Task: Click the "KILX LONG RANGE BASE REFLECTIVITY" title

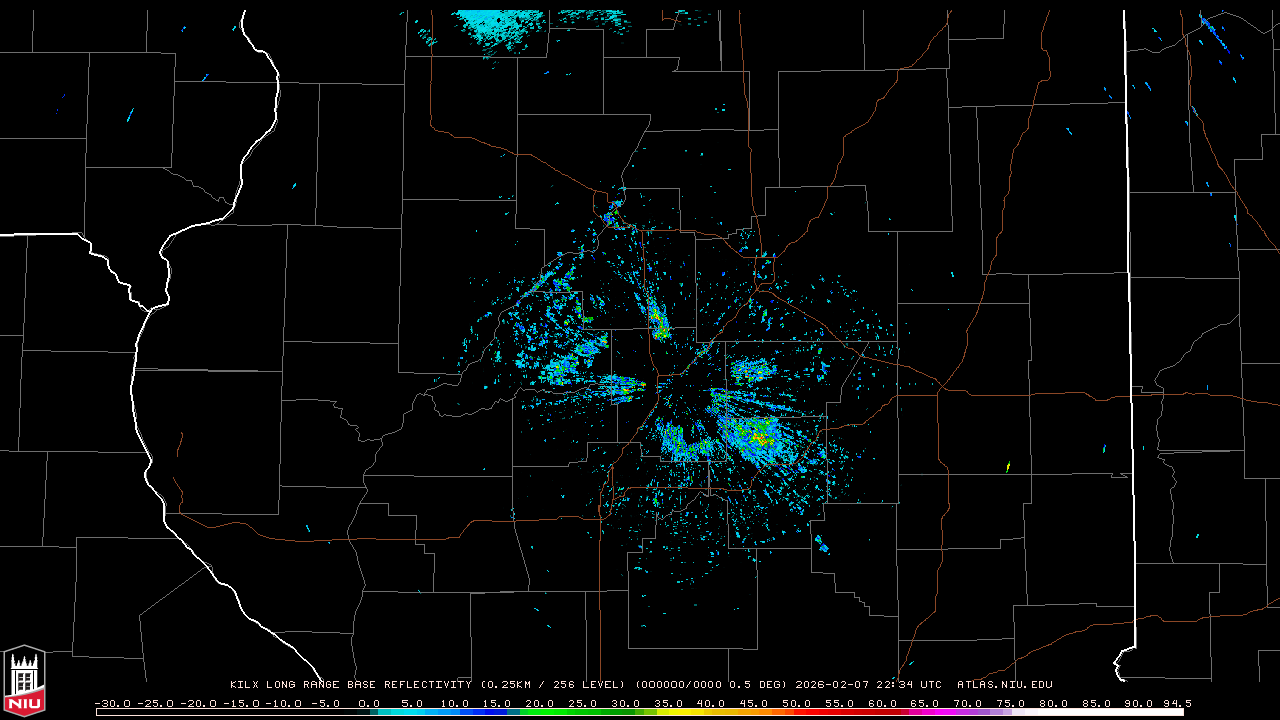Action: point(351,685)
